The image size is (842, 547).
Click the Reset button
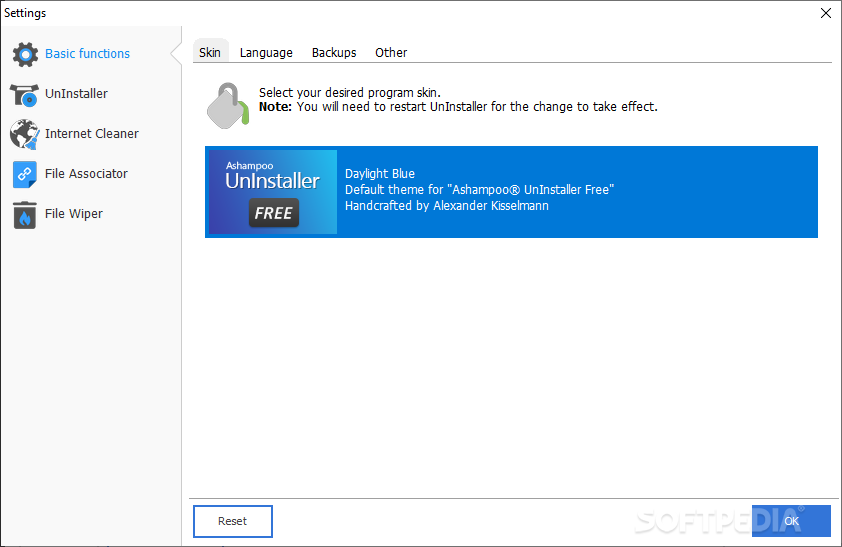tap(233, 521)
